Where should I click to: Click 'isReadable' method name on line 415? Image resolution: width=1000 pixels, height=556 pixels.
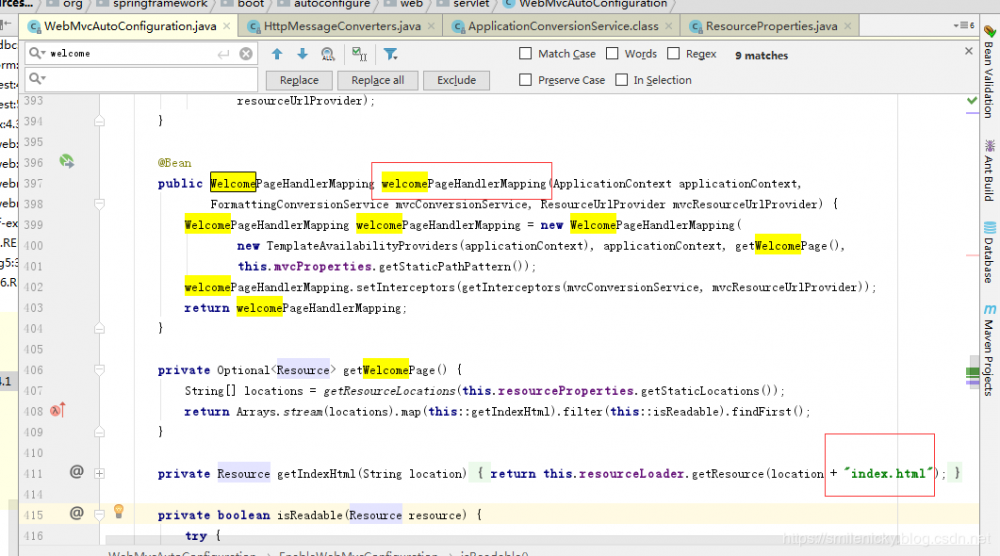click(x=311, y=515)
